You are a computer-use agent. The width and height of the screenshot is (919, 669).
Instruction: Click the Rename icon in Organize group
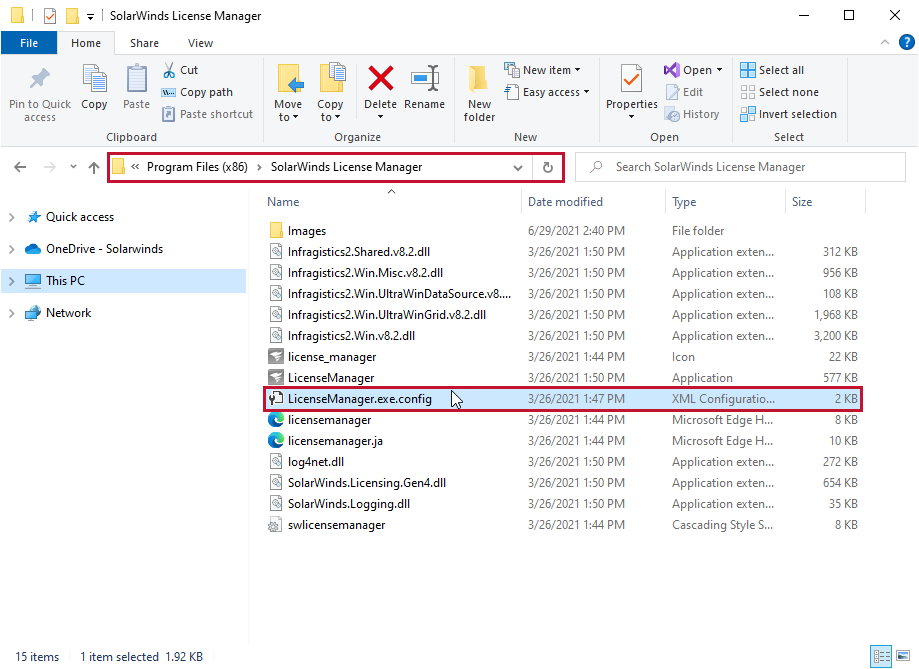pos(425,79)
